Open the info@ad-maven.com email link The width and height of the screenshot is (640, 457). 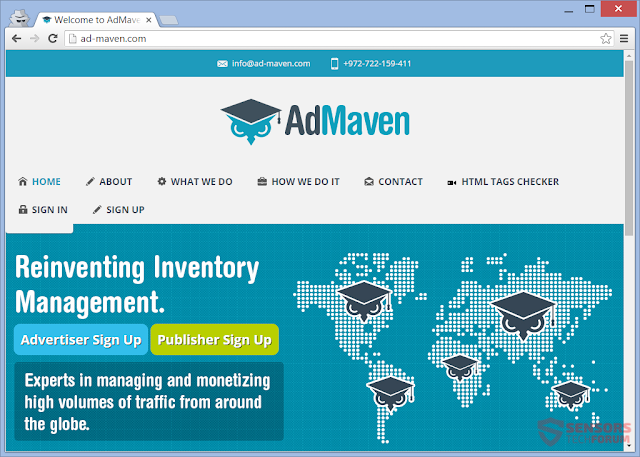(271, 64)
